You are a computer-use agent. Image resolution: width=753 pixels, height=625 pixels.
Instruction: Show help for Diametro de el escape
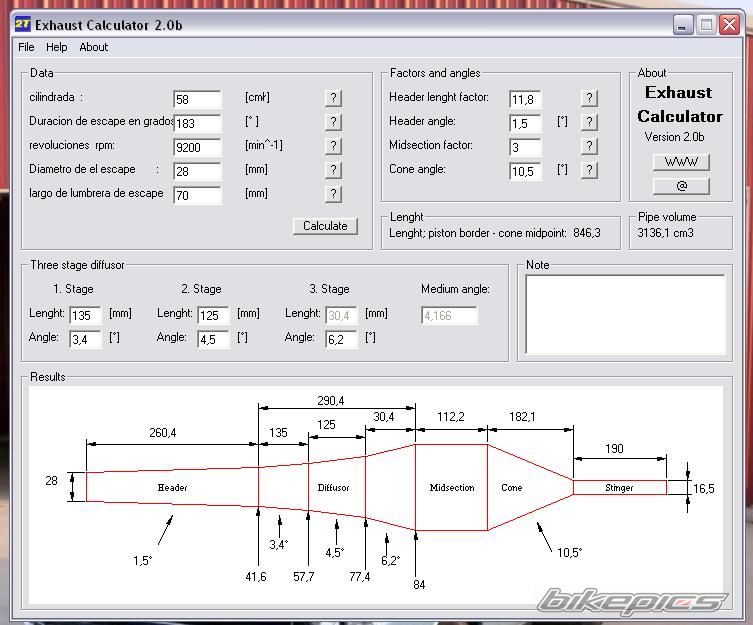(333, 170)
